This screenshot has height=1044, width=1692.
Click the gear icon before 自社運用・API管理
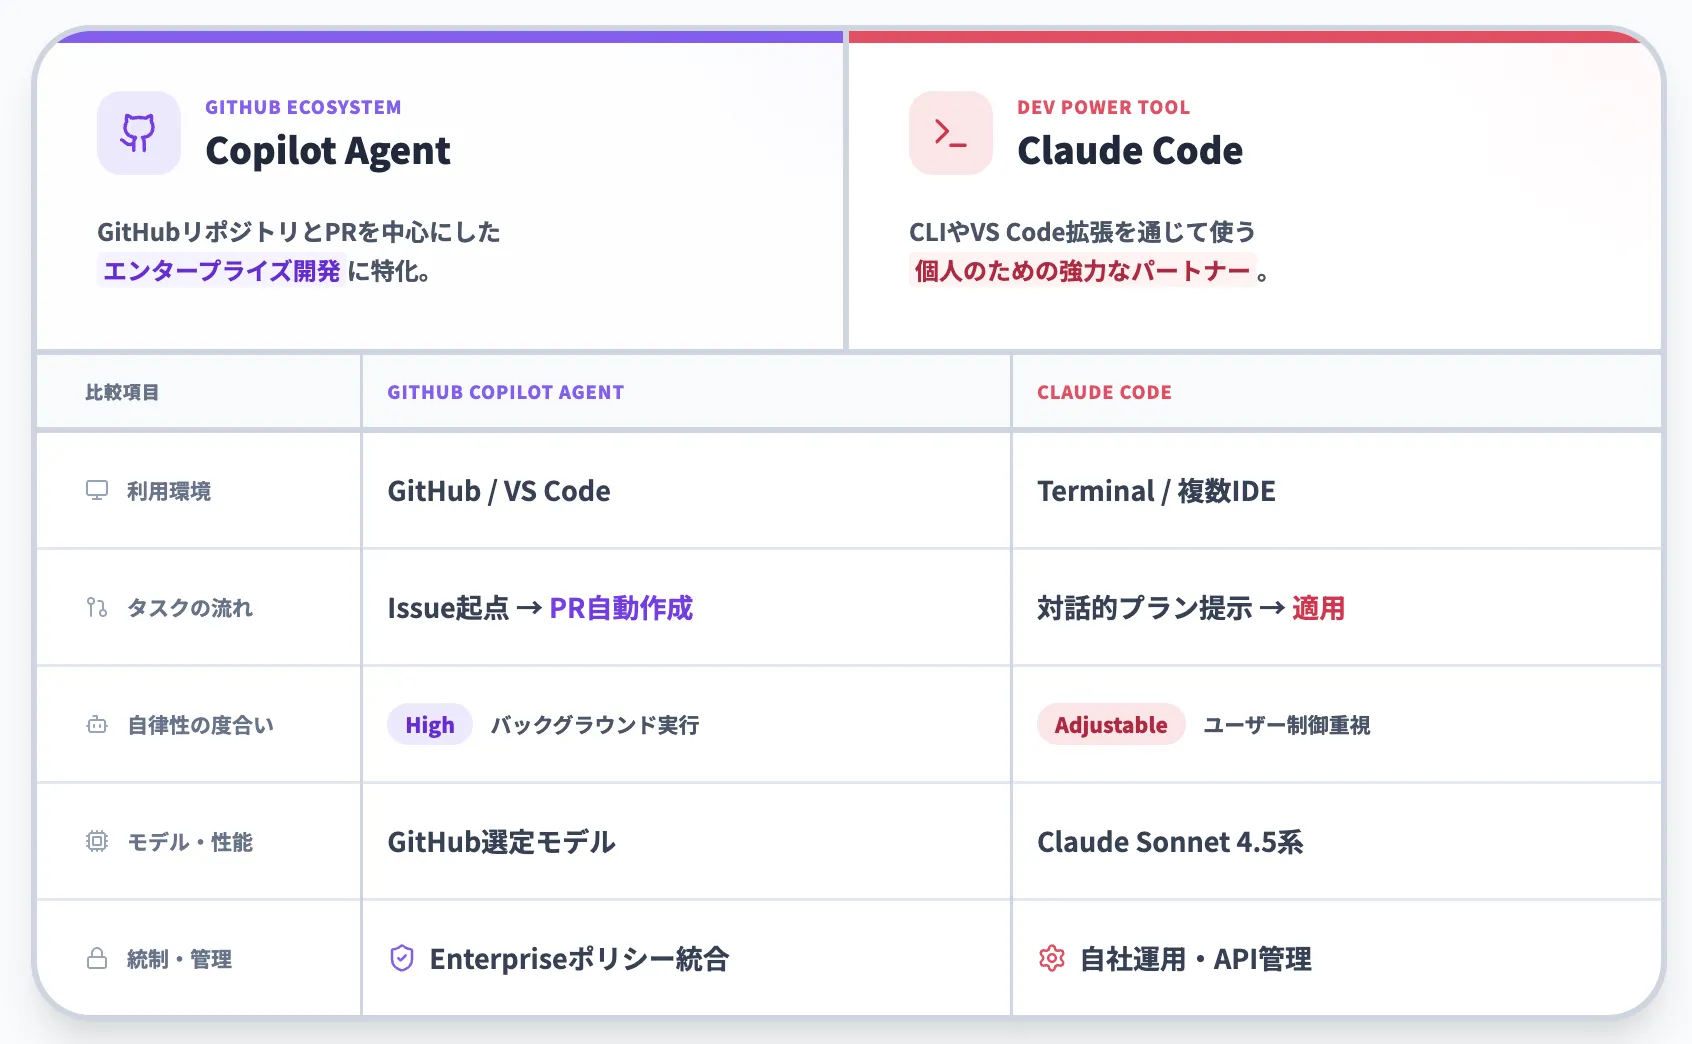coord(1052,958)
